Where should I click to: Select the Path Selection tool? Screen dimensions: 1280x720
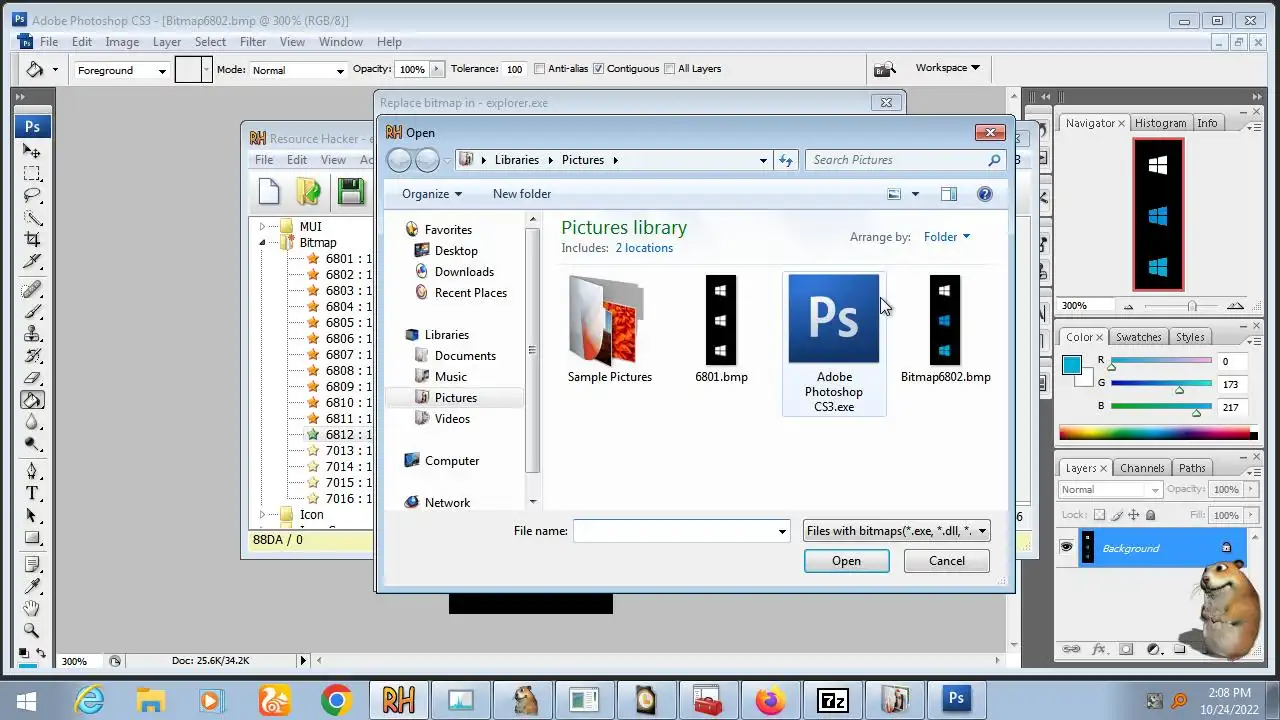(32, 516)
